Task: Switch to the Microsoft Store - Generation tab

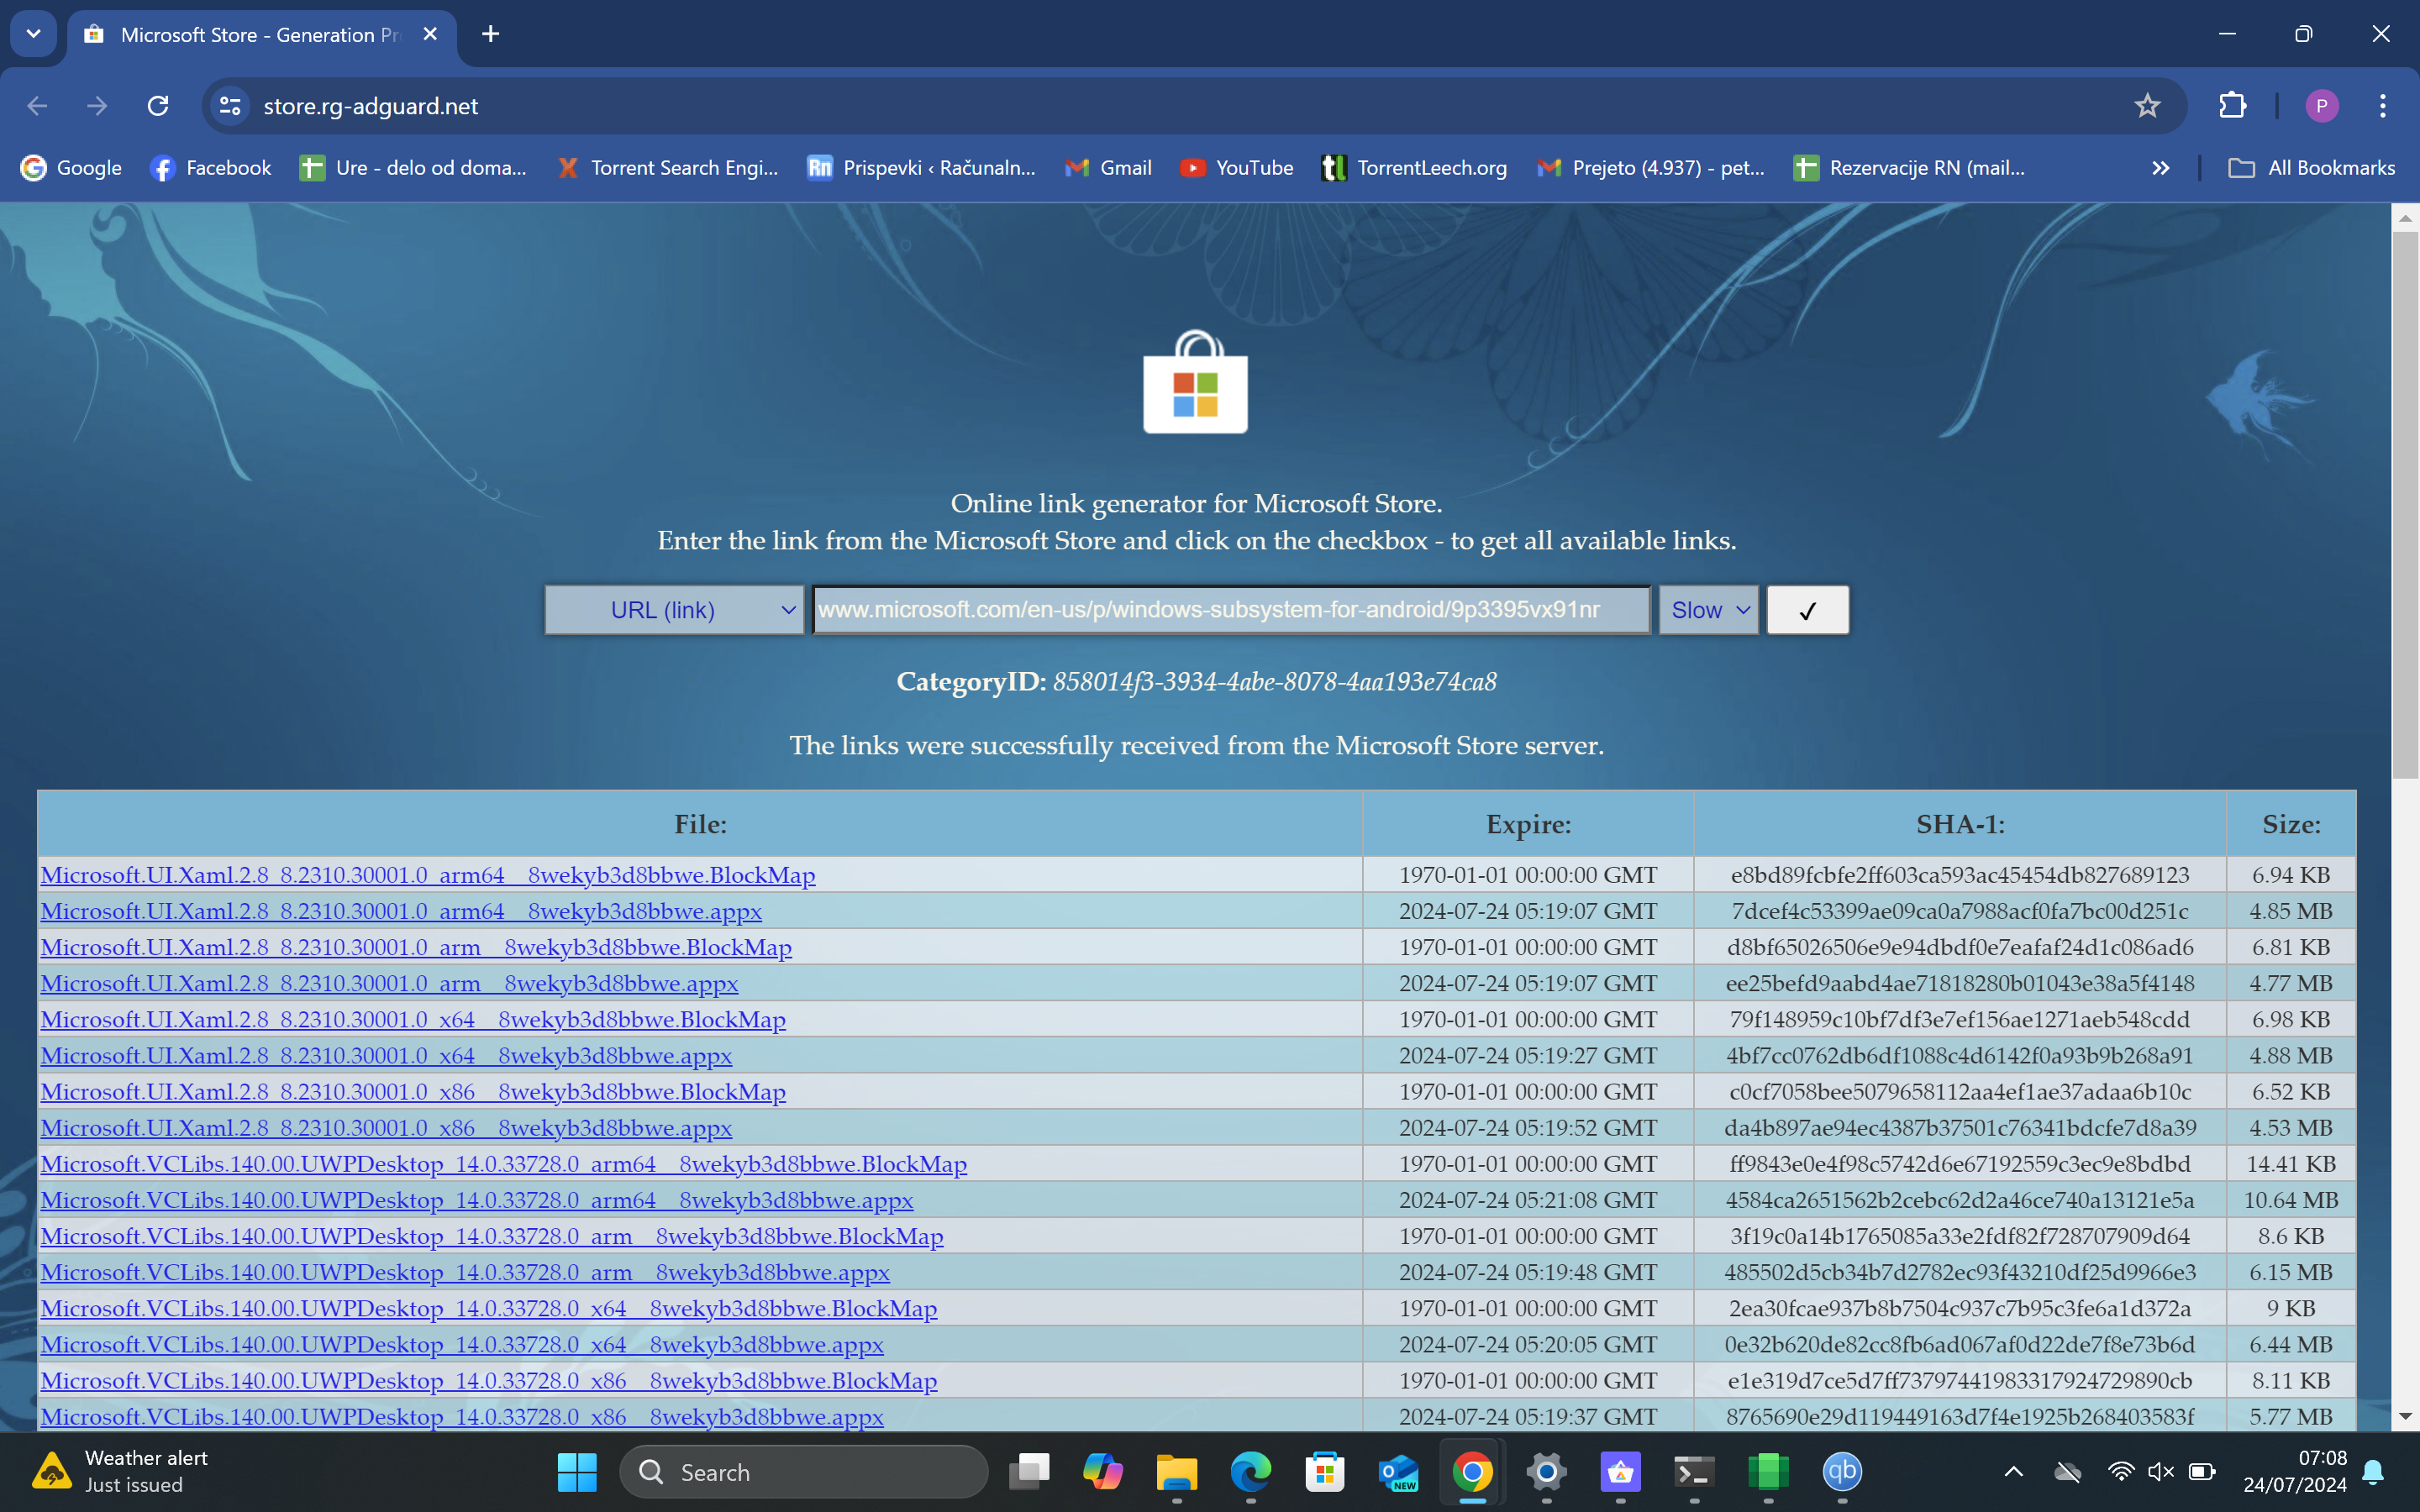Action: (262, 35)
